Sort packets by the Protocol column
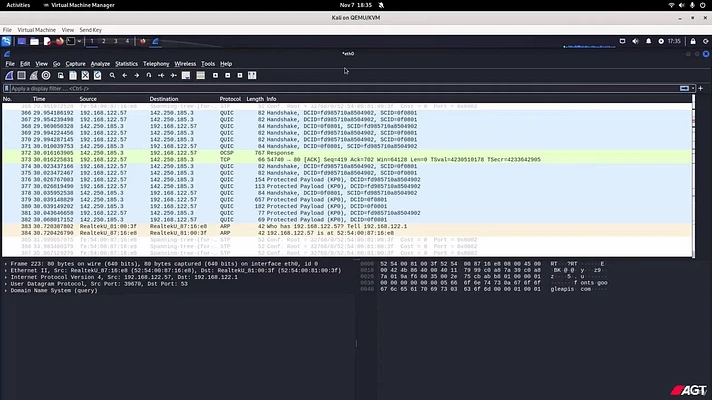This screenshot has height=400, width=712. point(230,99)
